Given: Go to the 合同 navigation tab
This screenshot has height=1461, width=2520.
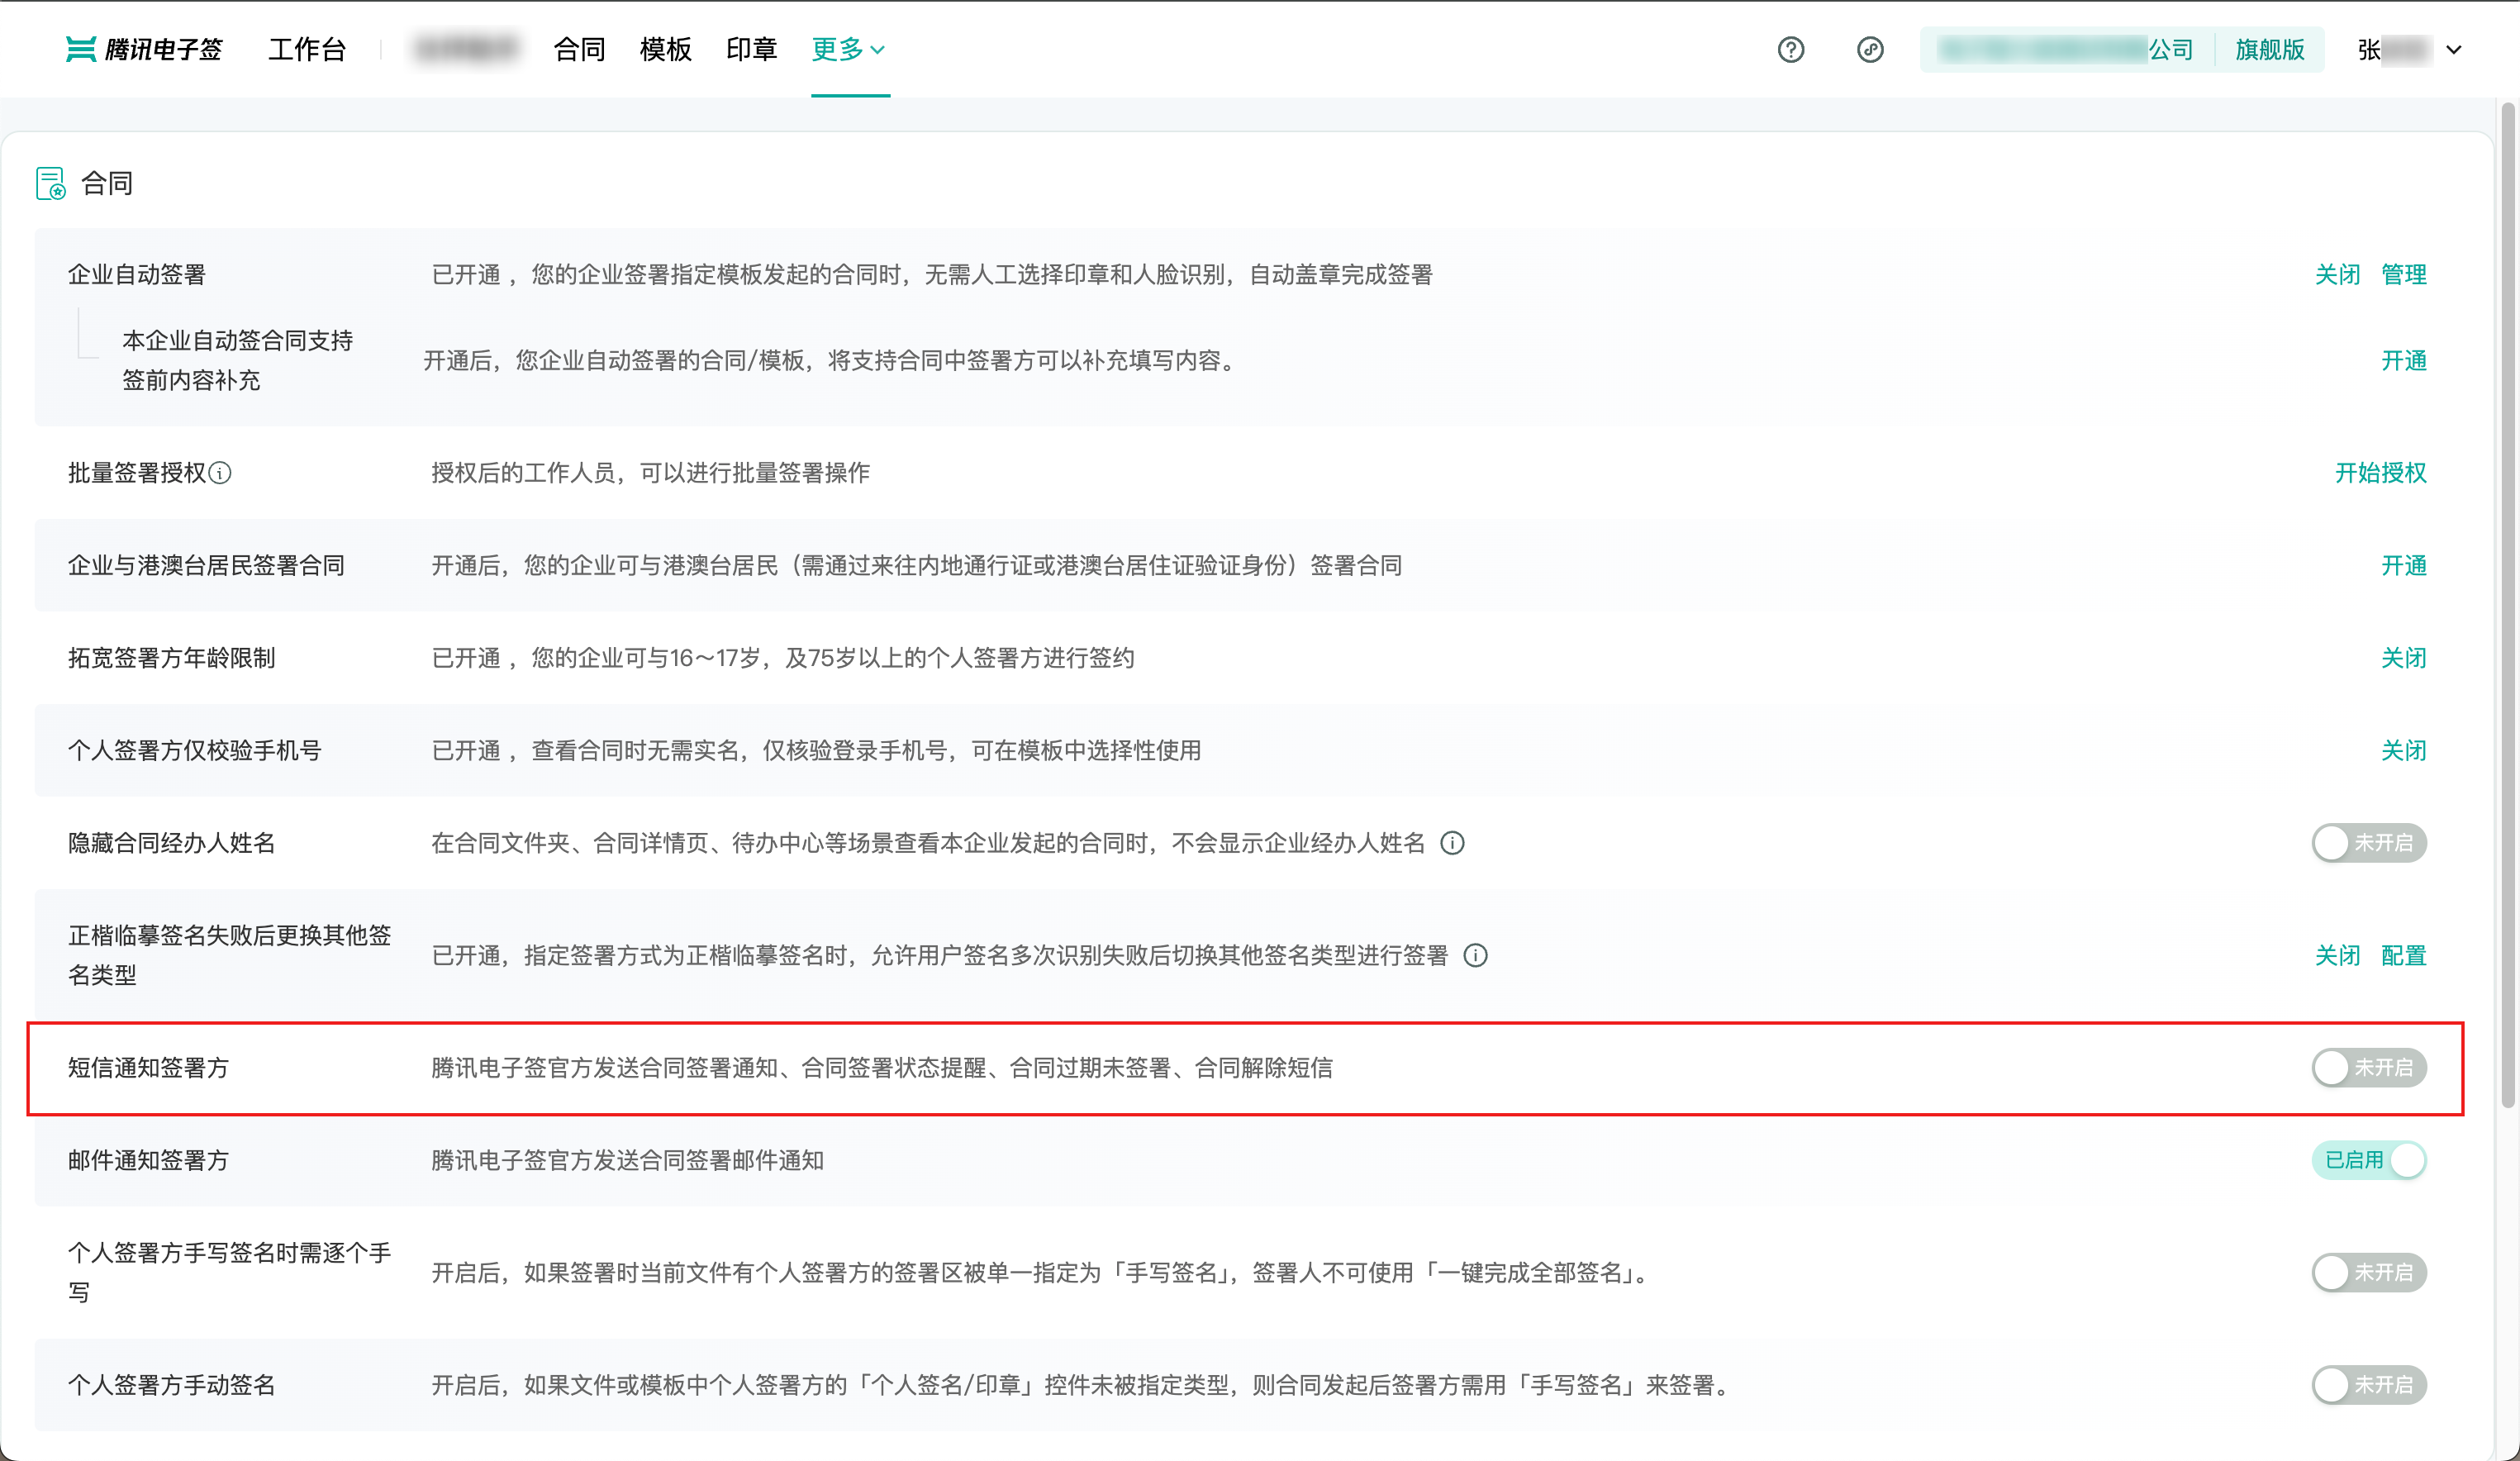Looking at the screenshot, I should [x=579, y=49].
